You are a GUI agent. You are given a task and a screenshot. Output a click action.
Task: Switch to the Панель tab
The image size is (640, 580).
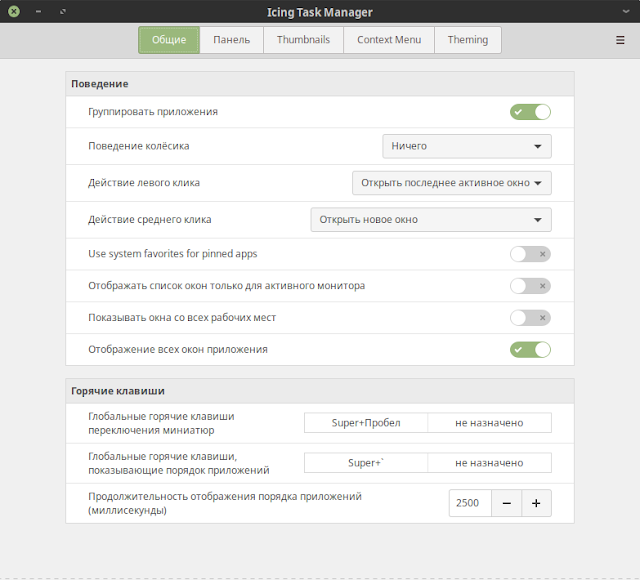coord(231,40)
